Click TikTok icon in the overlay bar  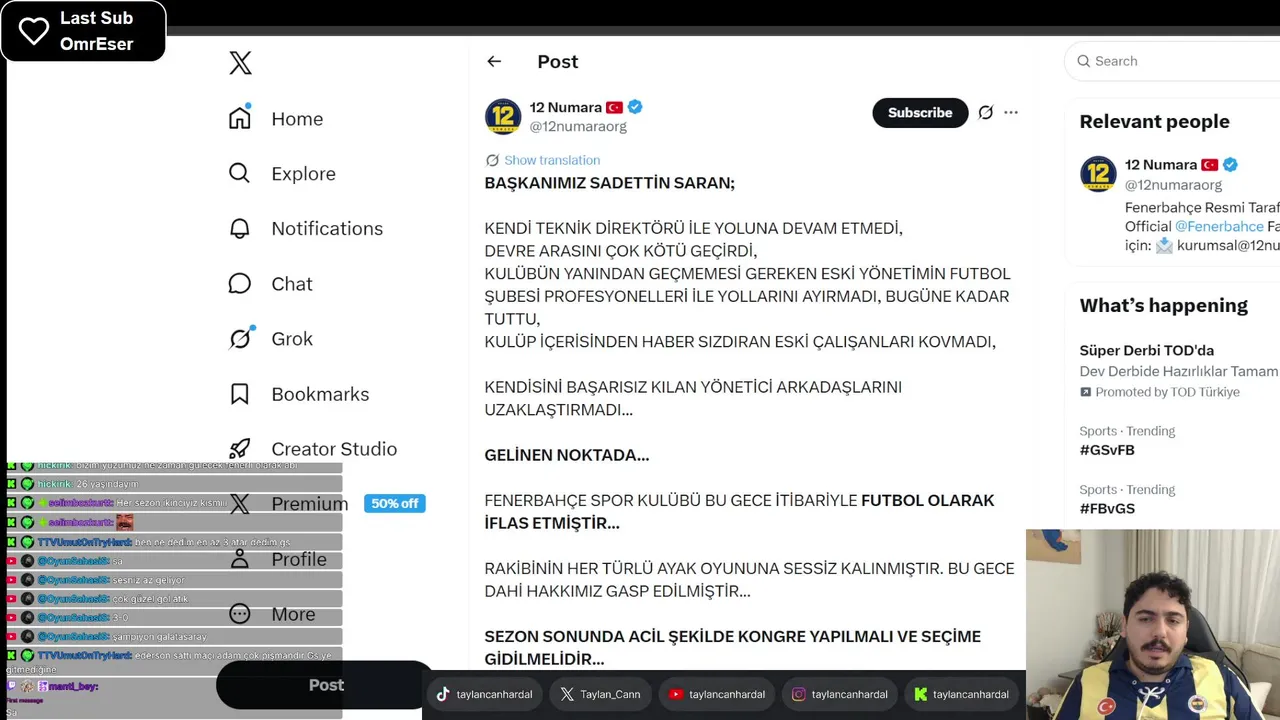[443, 694]
